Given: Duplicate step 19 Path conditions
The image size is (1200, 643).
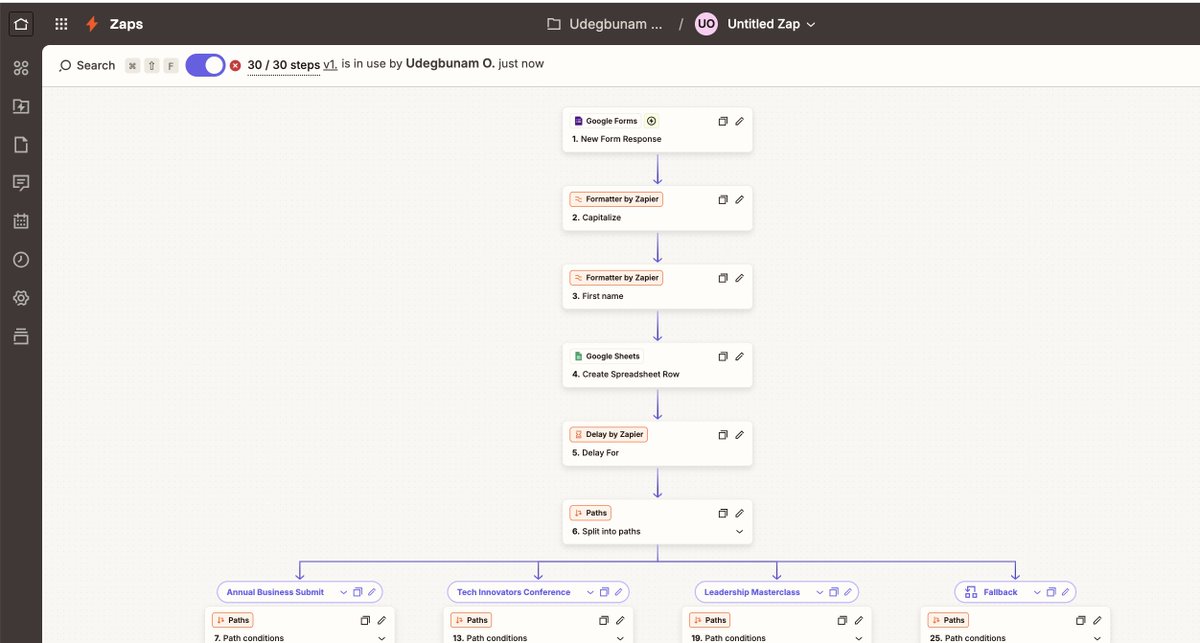Looking at the screenshot, I should 842,620.
